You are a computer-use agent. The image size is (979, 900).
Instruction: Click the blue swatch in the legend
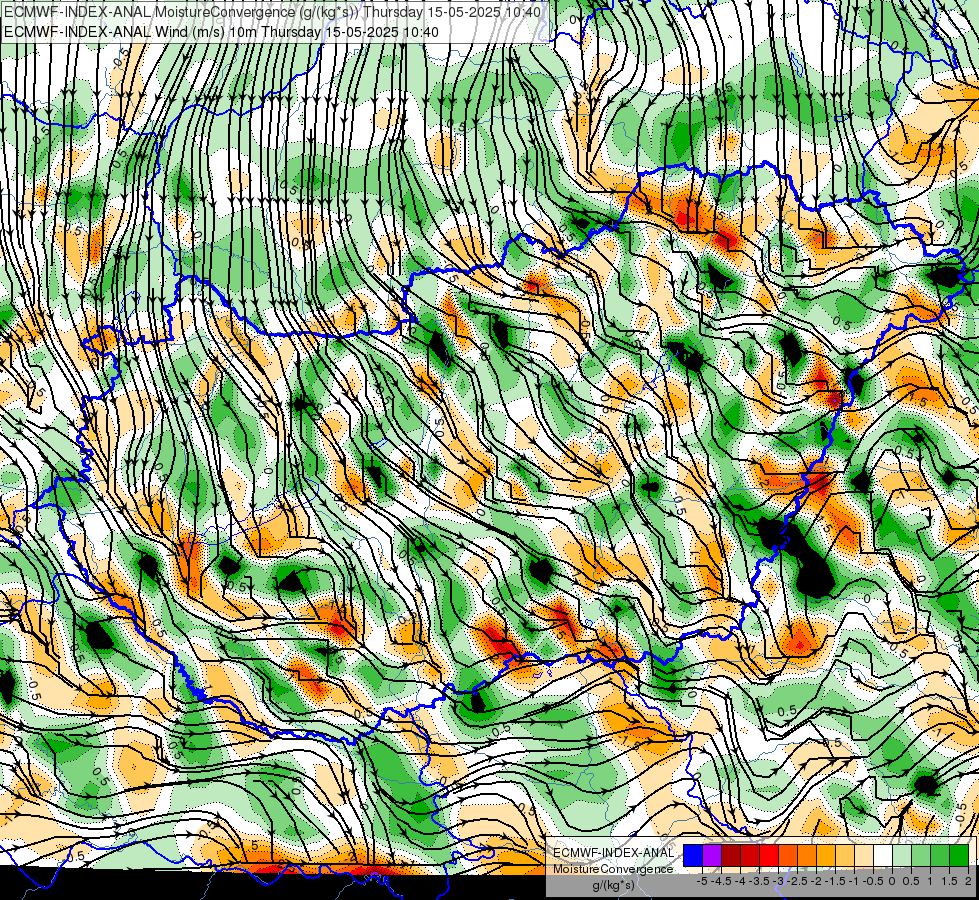693,855
